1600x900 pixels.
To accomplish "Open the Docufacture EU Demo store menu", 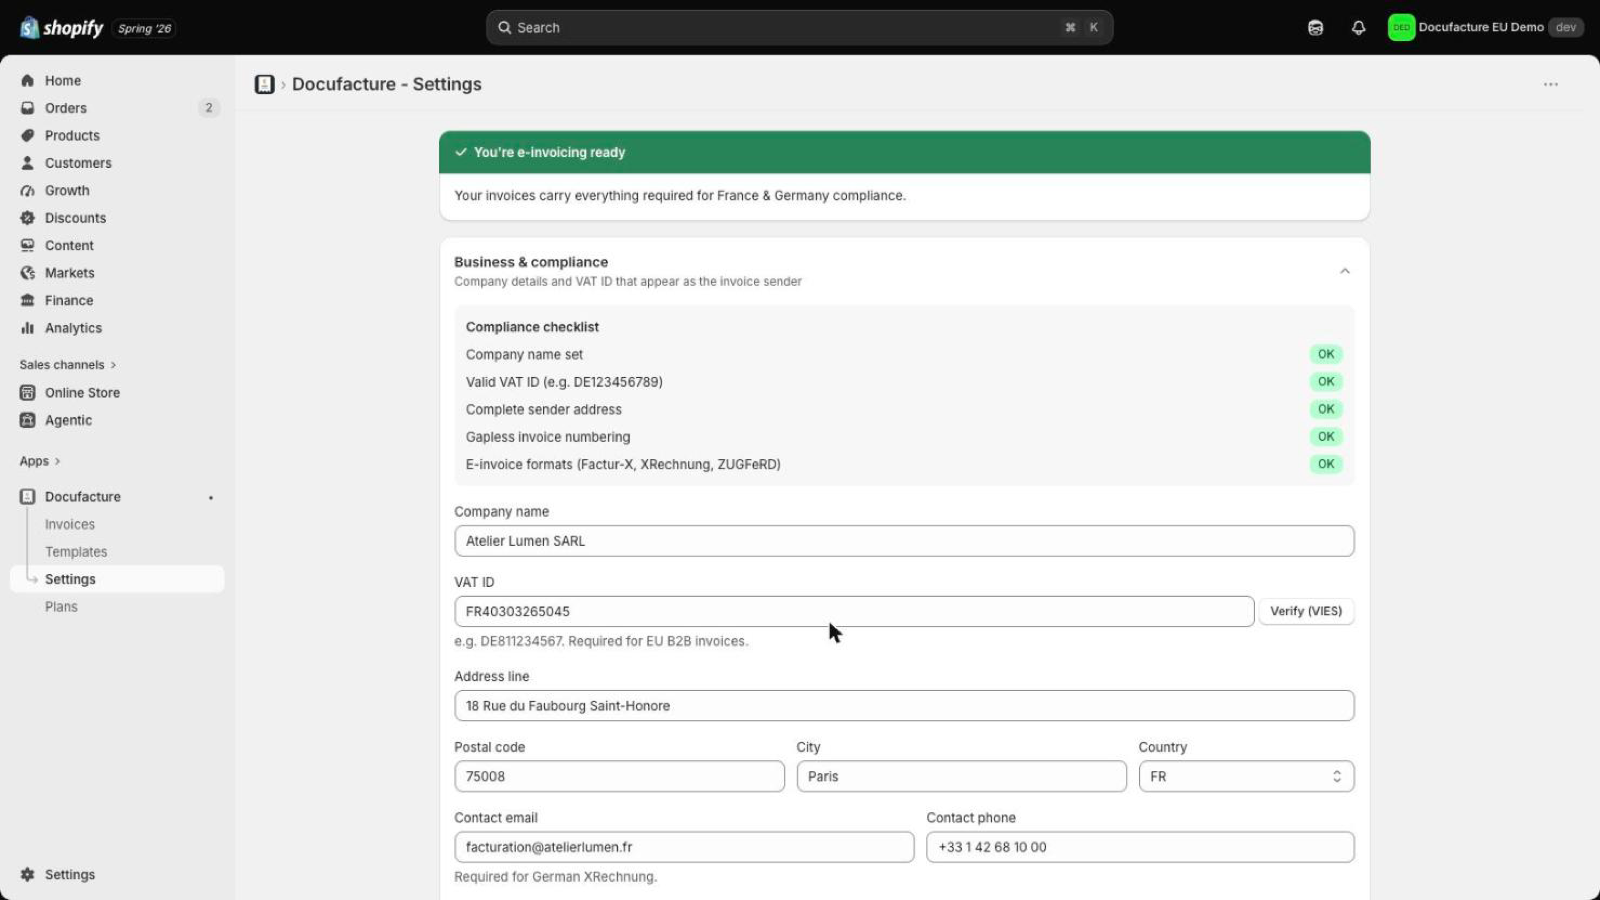I will tap(1486, 28).
